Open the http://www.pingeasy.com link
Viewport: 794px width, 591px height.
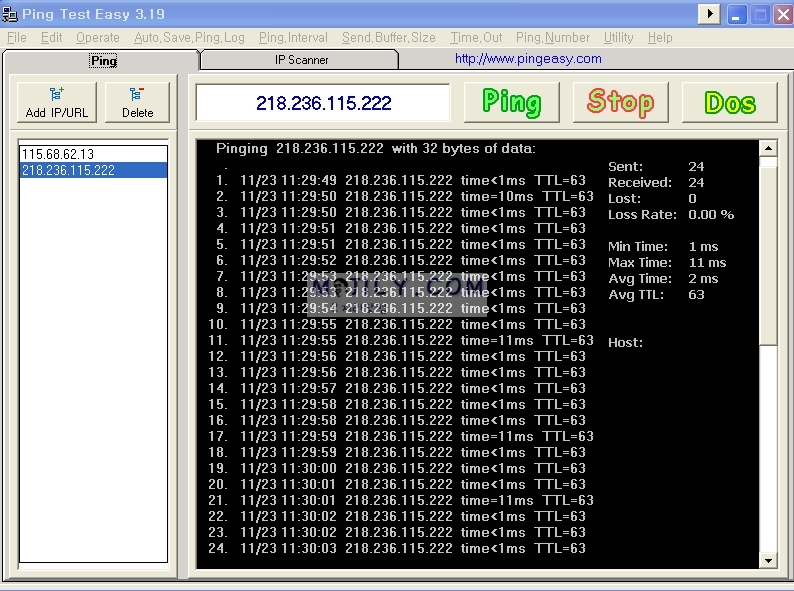[528, 59]
